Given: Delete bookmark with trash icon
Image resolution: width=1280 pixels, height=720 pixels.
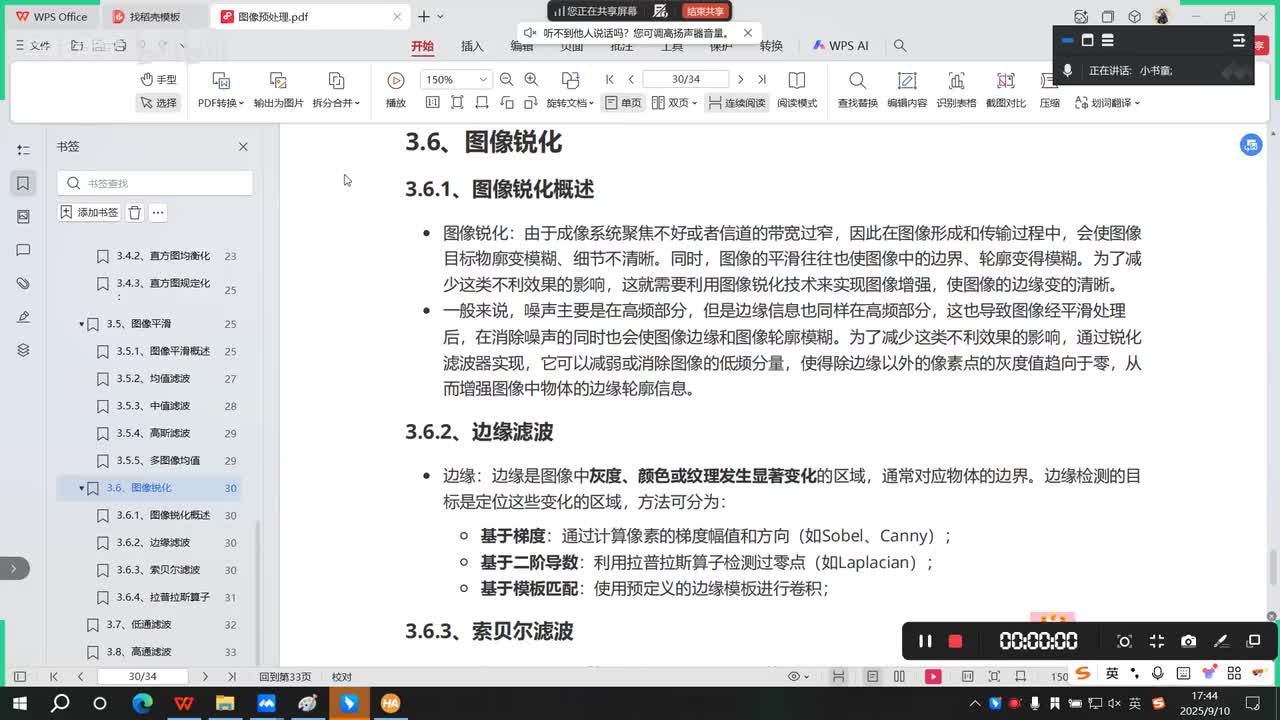Looking at the screenshot, I should pyautogui.click(x=135, y=212).
